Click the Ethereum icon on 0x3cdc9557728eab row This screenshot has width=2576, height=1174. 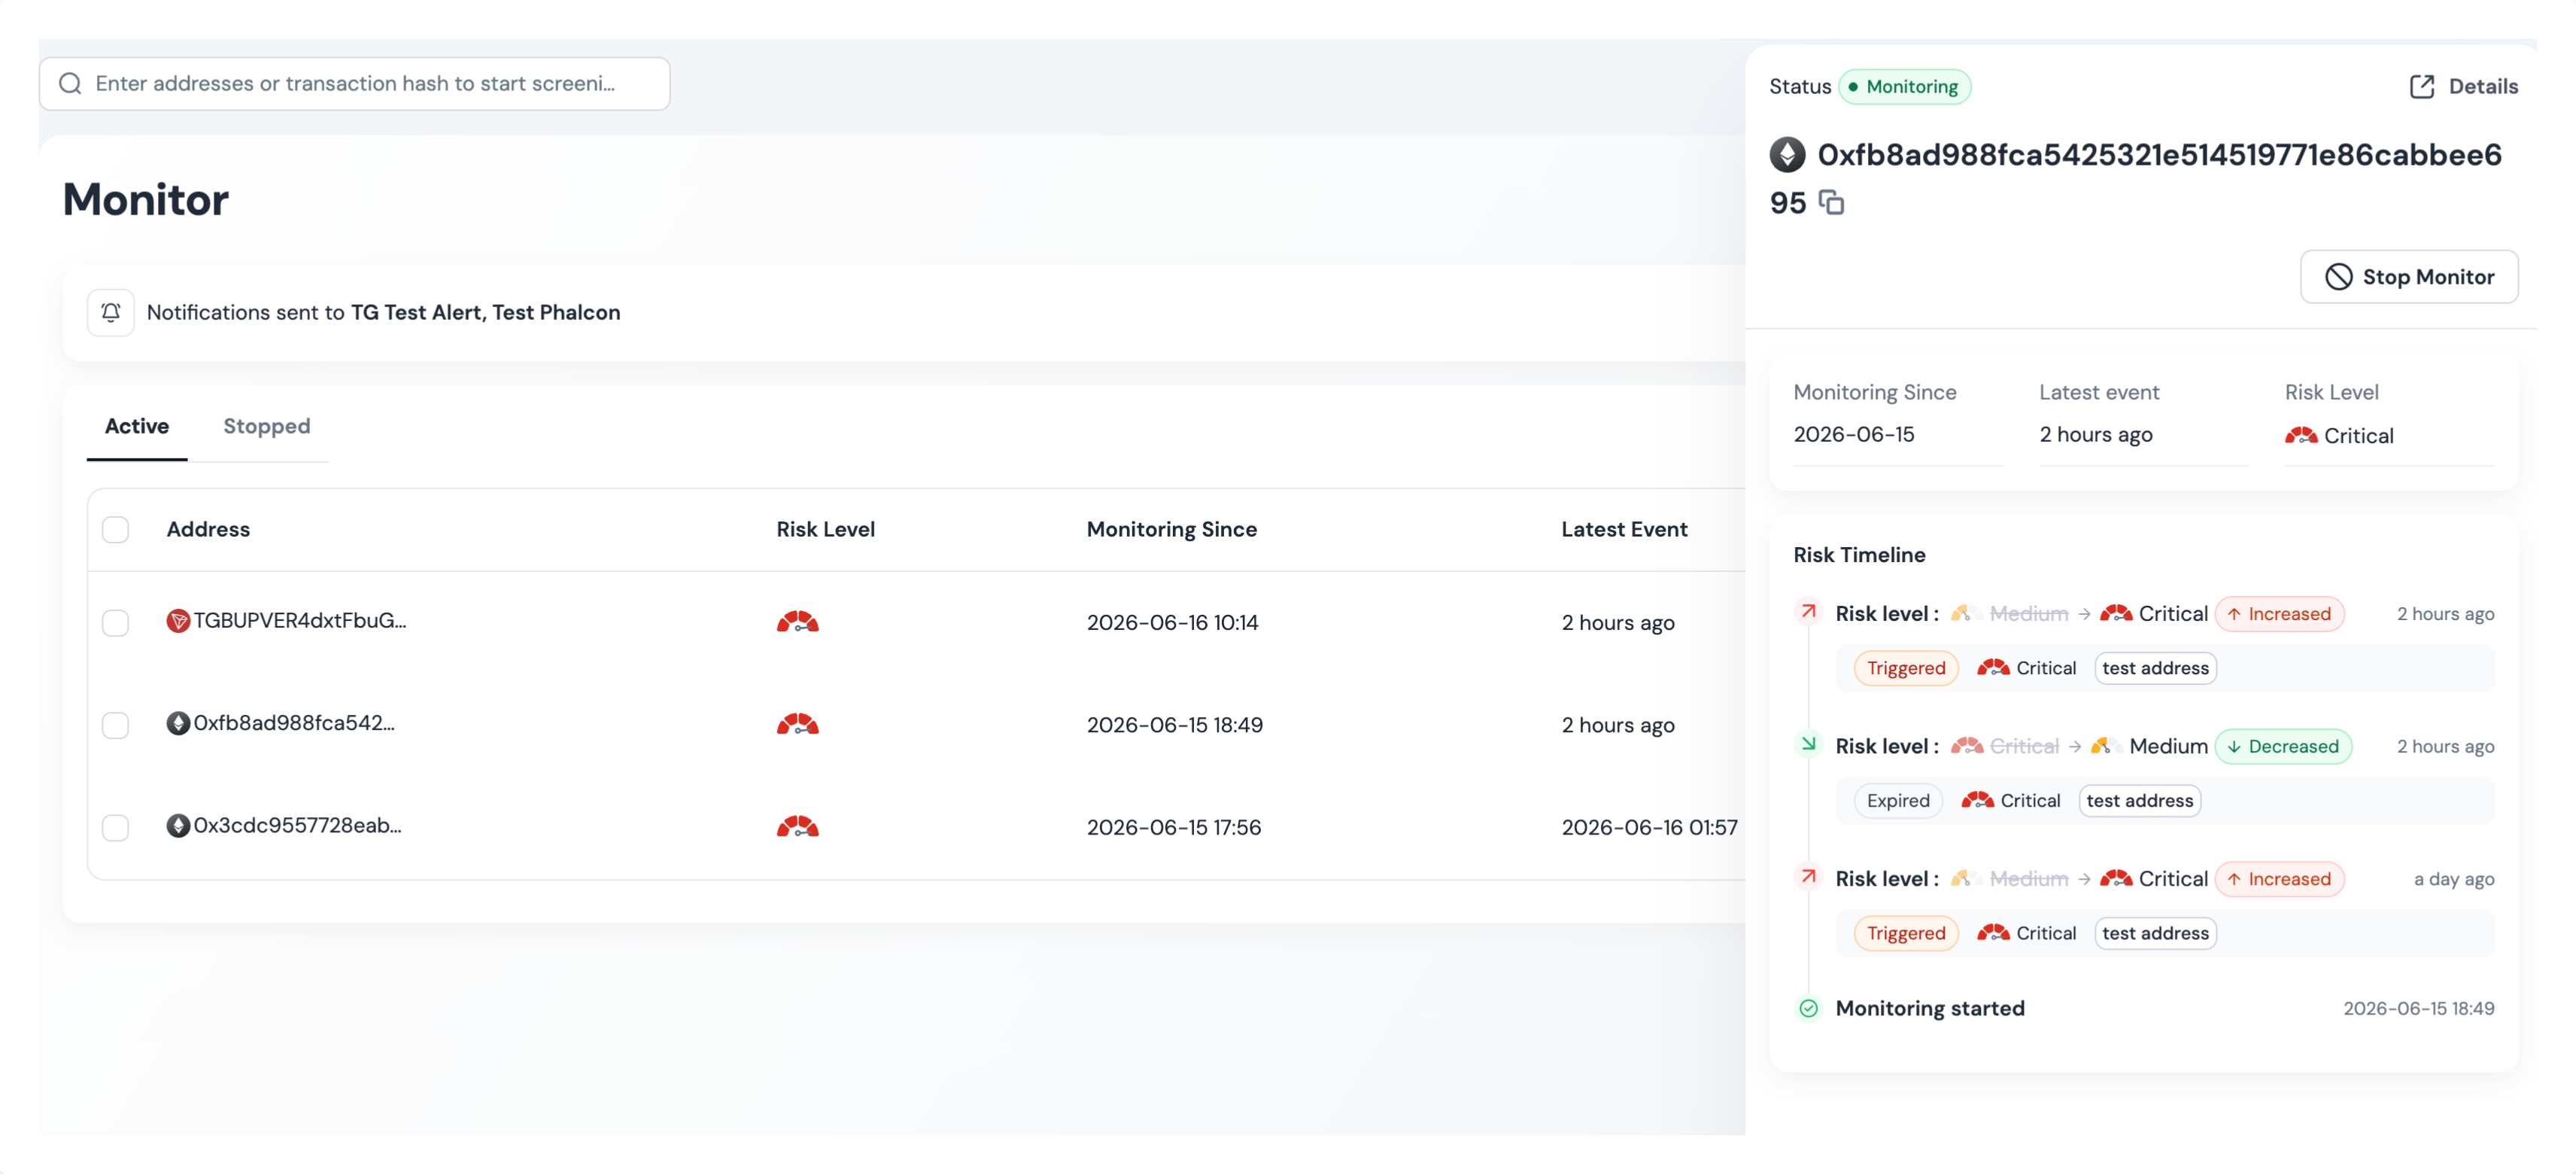[x=178, y=826]
